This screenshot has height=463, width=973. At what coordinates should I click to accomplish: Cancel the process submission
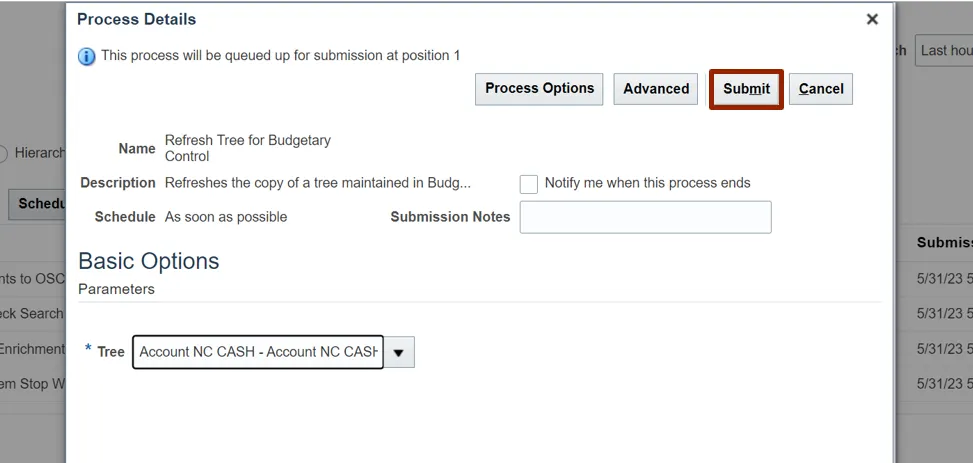click(821, 89)
